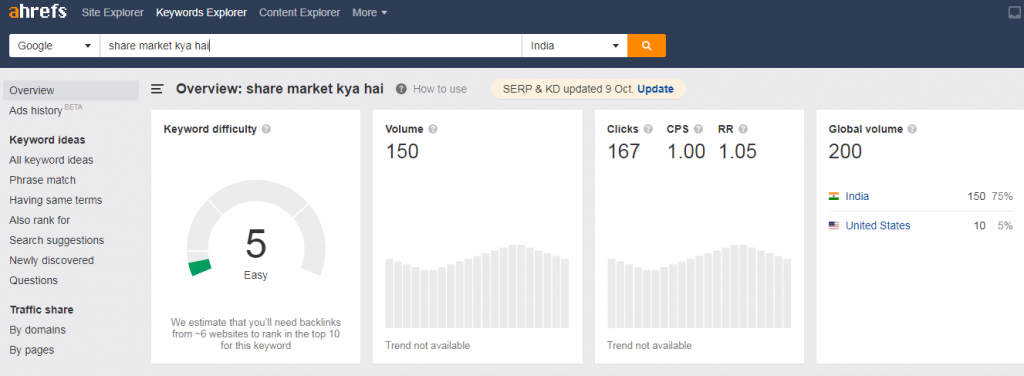Click the keyword search input field
Screen dimensions: 1024x376
(311, 46)
